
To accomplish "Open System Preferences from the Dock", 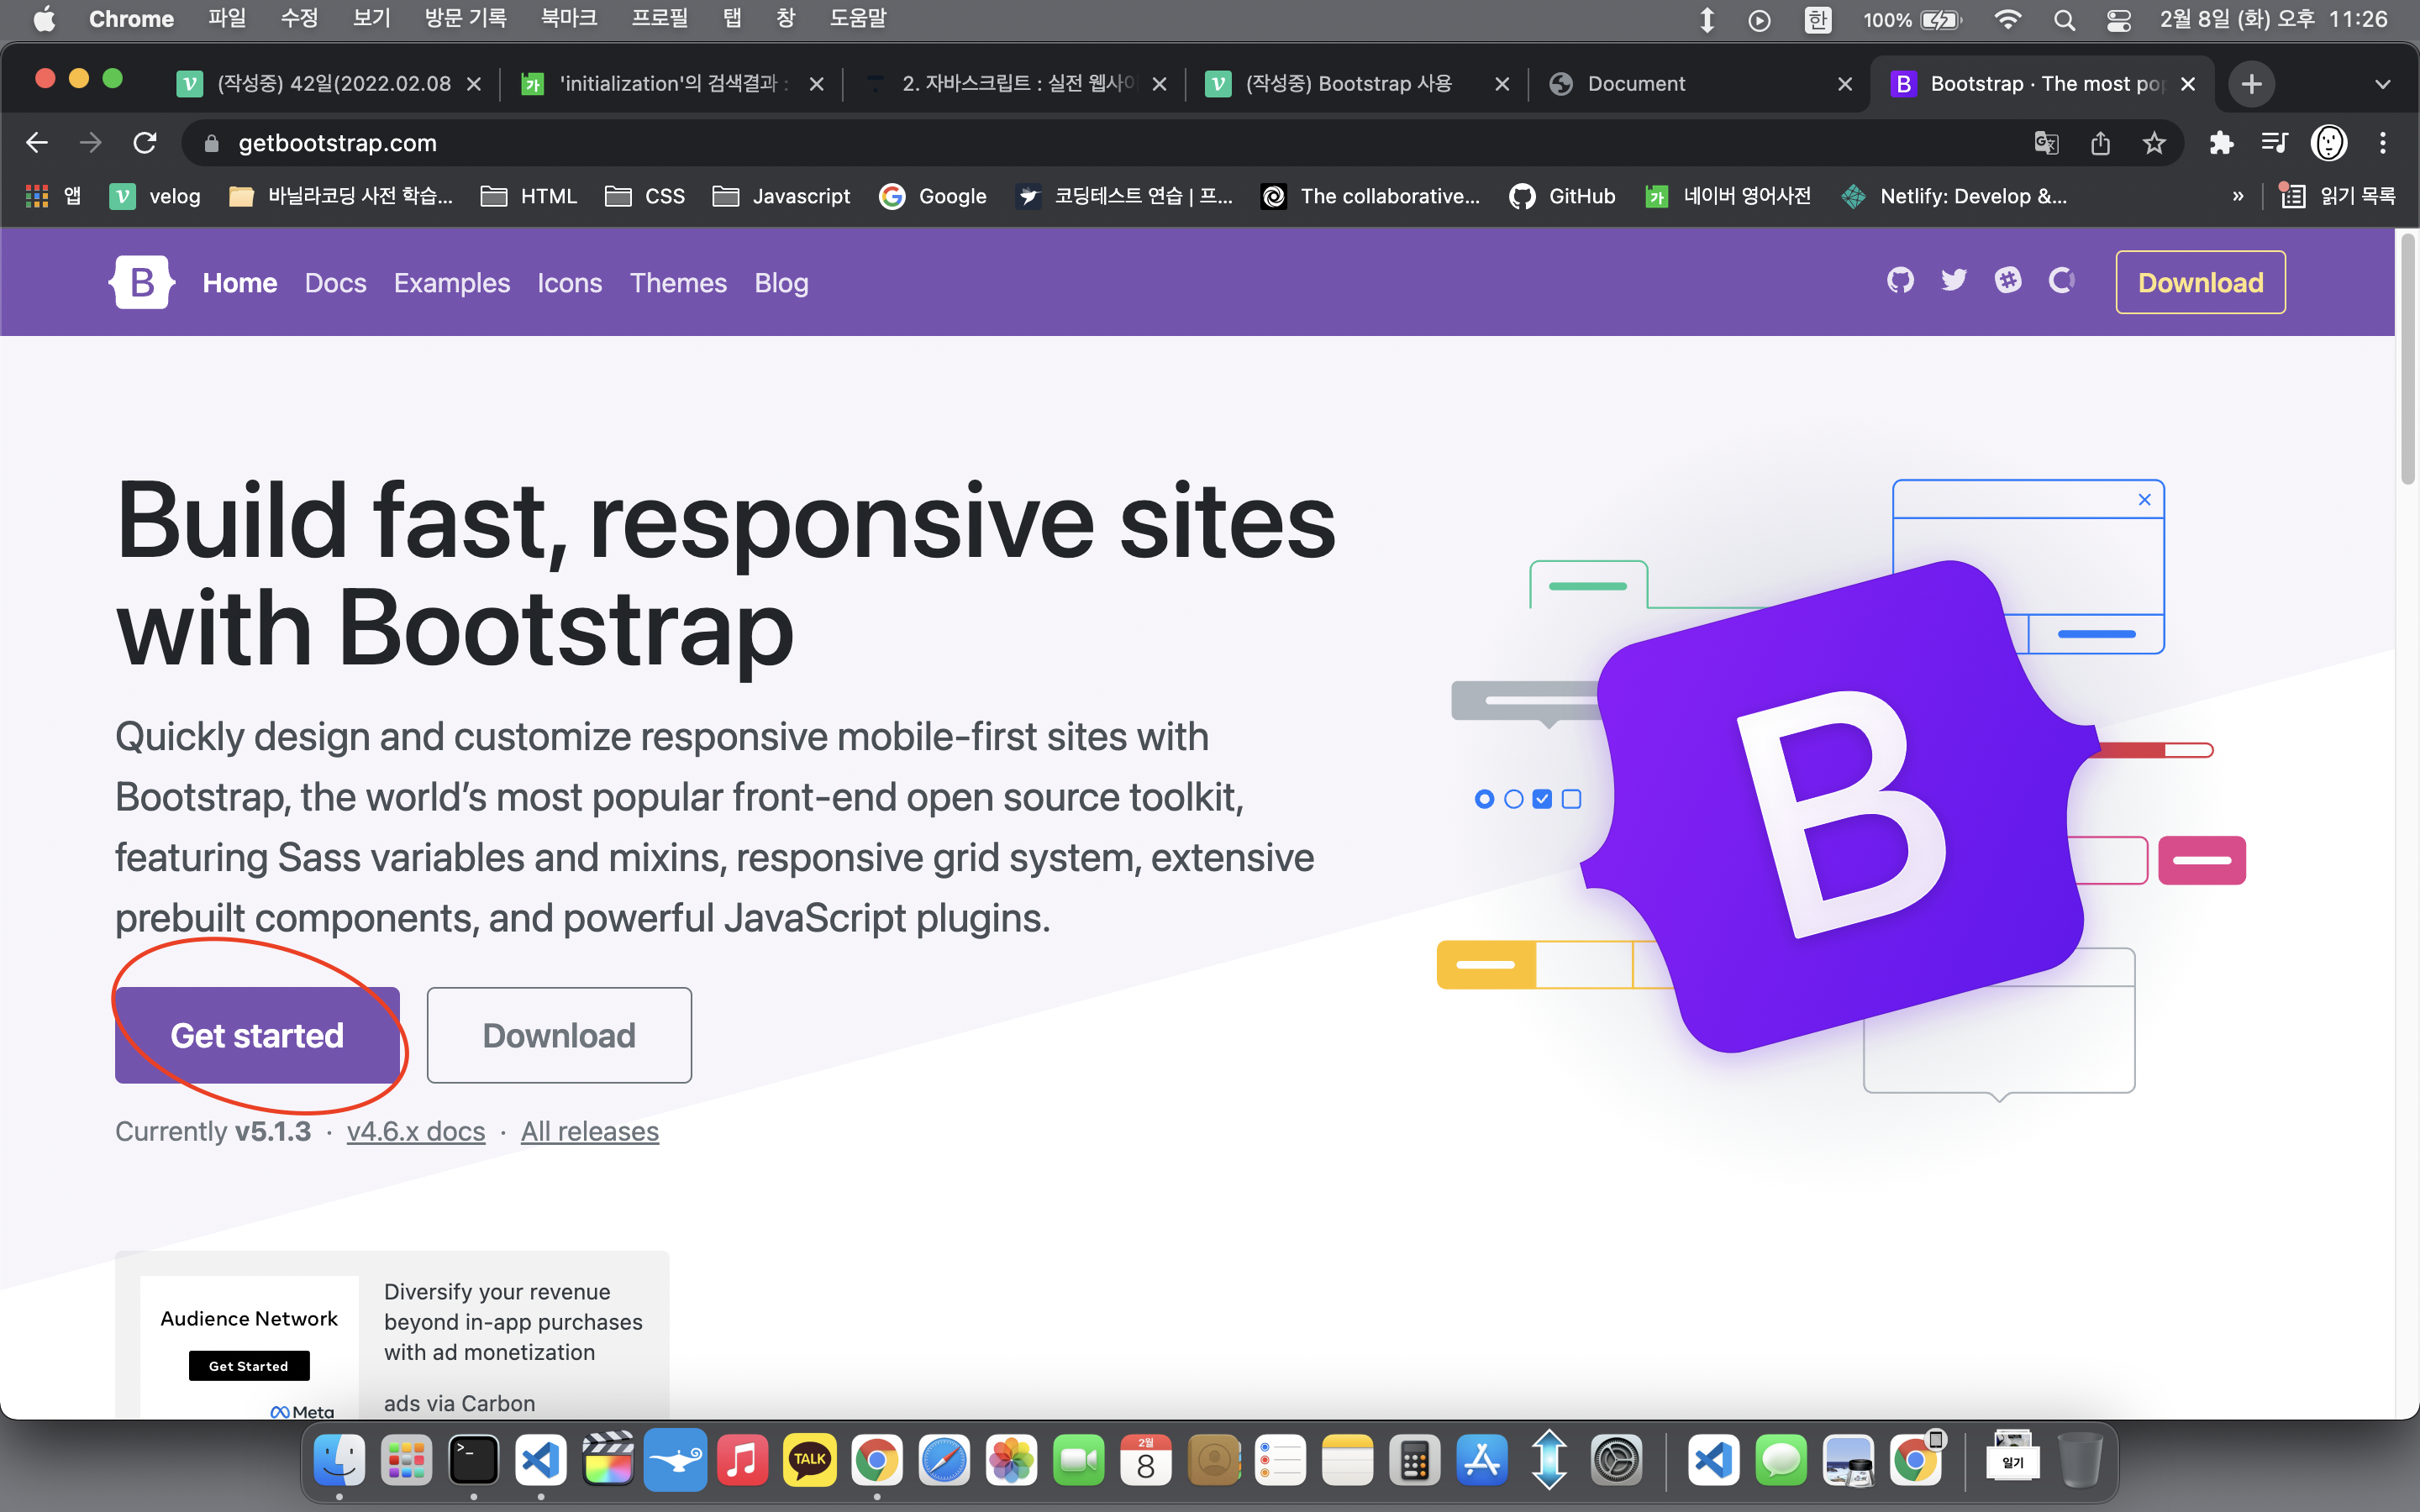I will pyautogui.click(x=1616, y=1461).
